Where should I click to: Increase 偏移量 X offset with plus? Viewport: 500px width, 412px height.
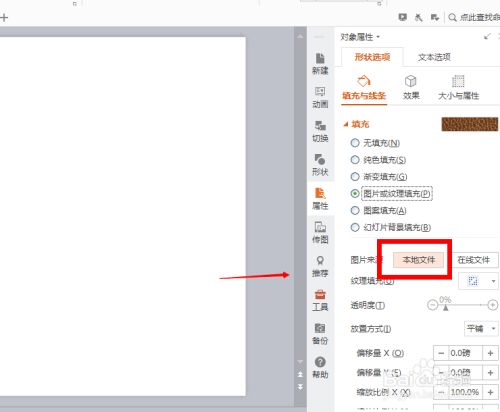click(490, 353)
